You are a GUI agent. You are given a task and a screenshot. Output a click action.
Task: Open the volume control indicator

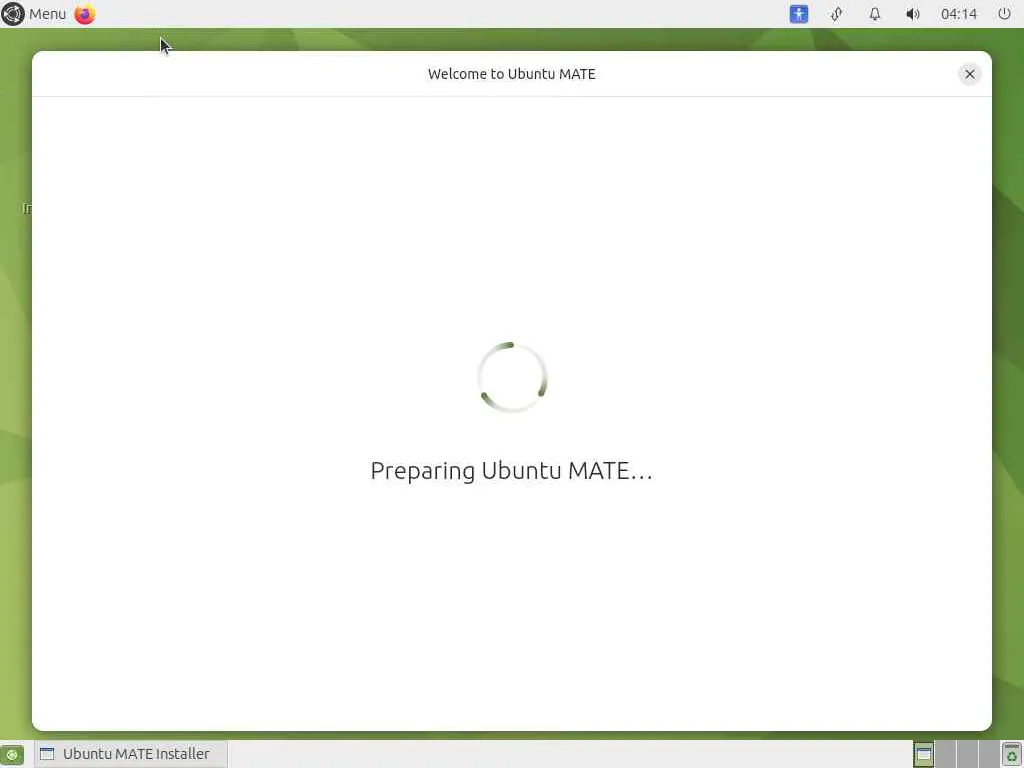(x=913, y=14)
